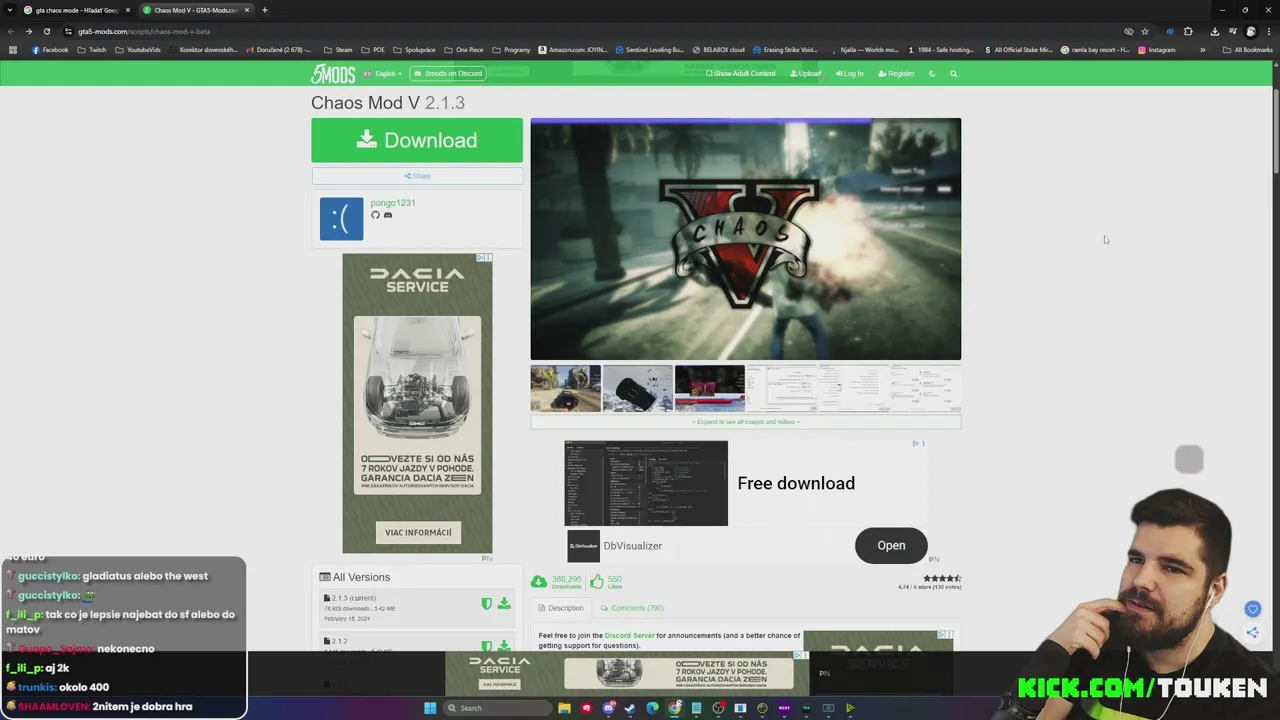Viewport: 1280px width, 720px height.
Task: Select the black object thumbnail
Action: [638, 389]
